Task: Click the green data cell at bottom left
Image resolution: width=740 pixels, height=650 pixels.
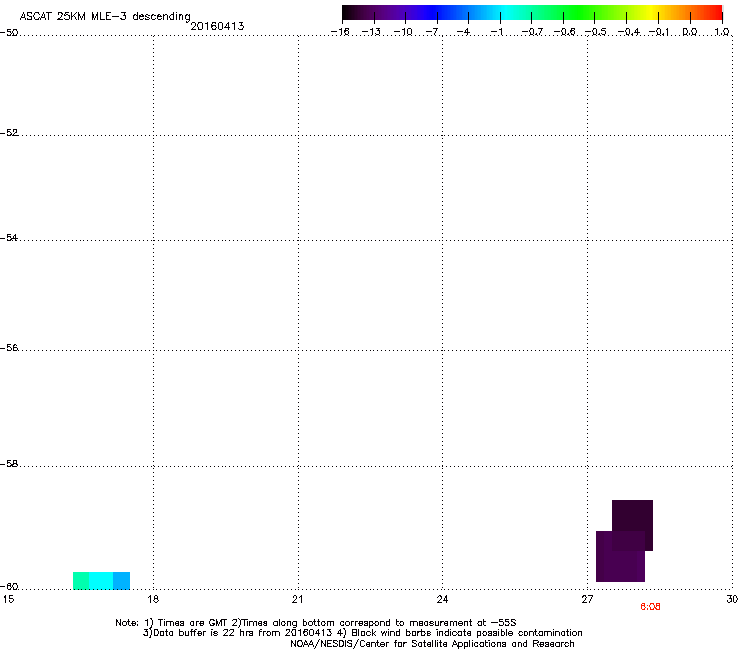Action: (81, 581)
